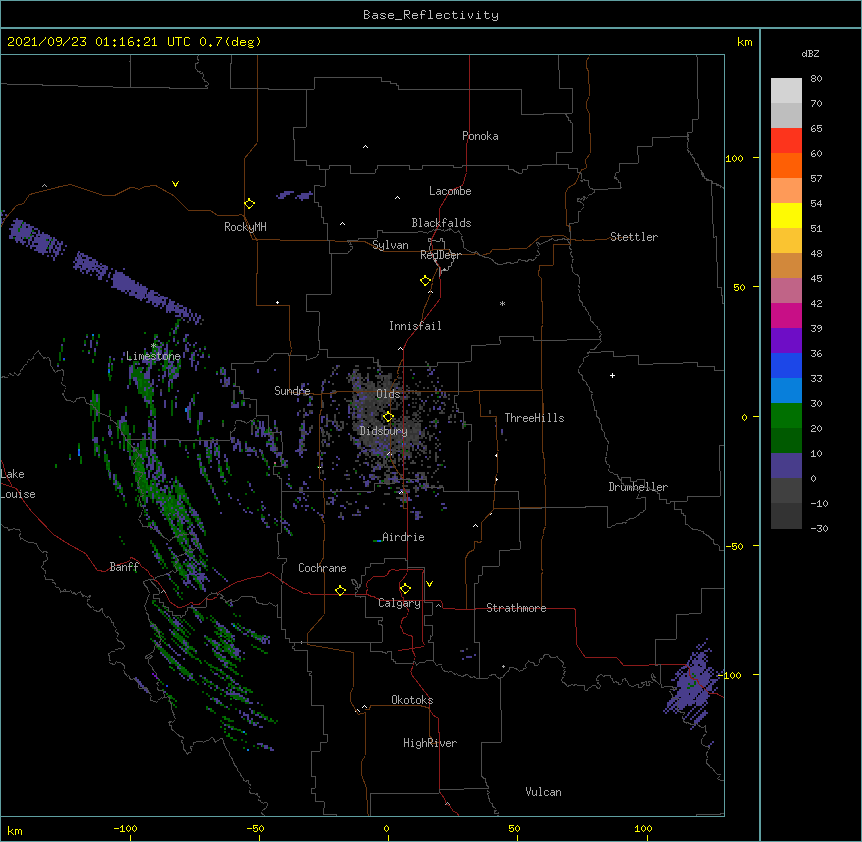The height and width of the screenshot is (842, 862).
Task: Click the Sylvan map label
Action: pyautogui.click(x=390, y=245)
